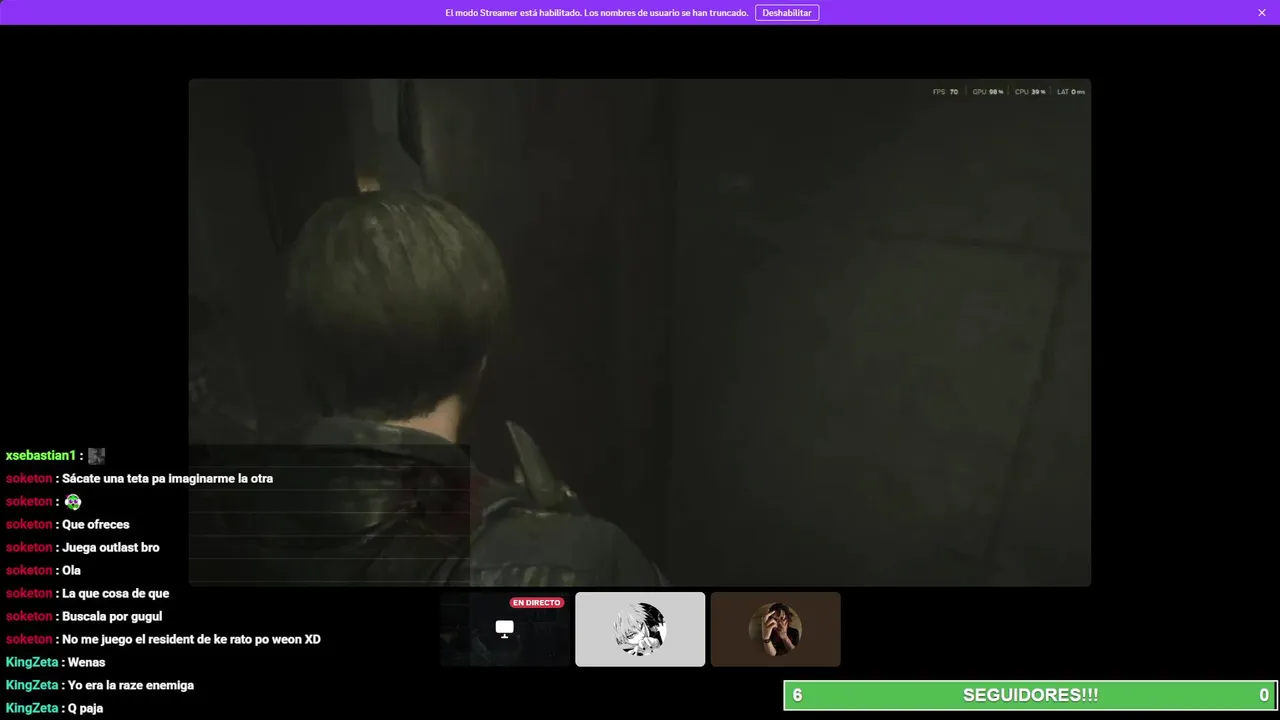
Task: Click the streamer mode enabled notice text
Action: 597,13
